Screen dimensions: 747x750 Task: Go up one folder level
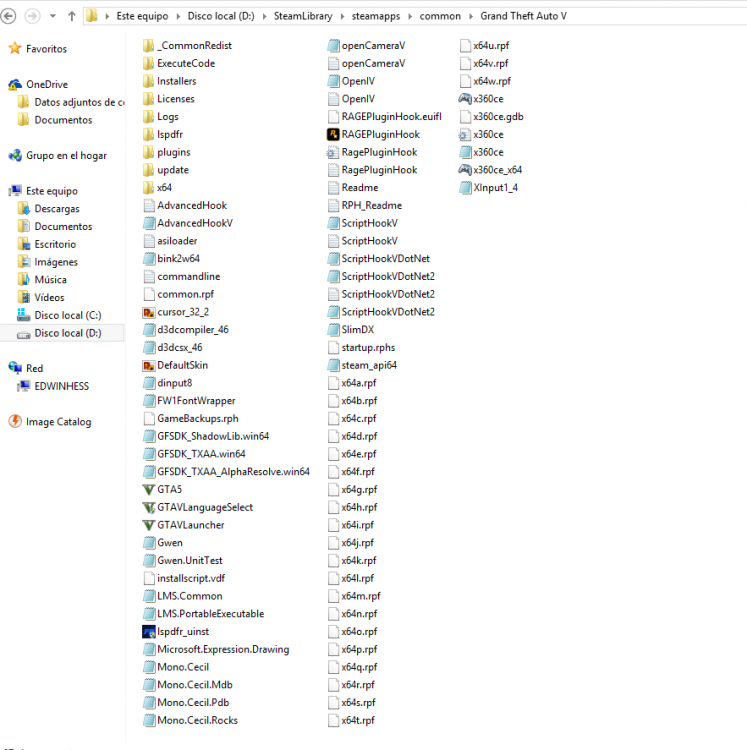72,16
